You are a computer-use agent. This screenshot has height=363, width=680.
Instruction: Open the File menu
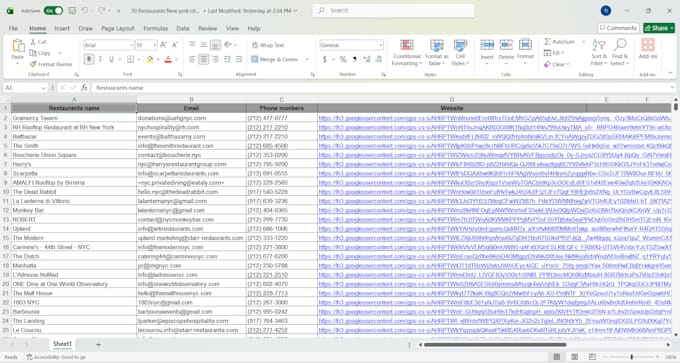coord(13,29)
